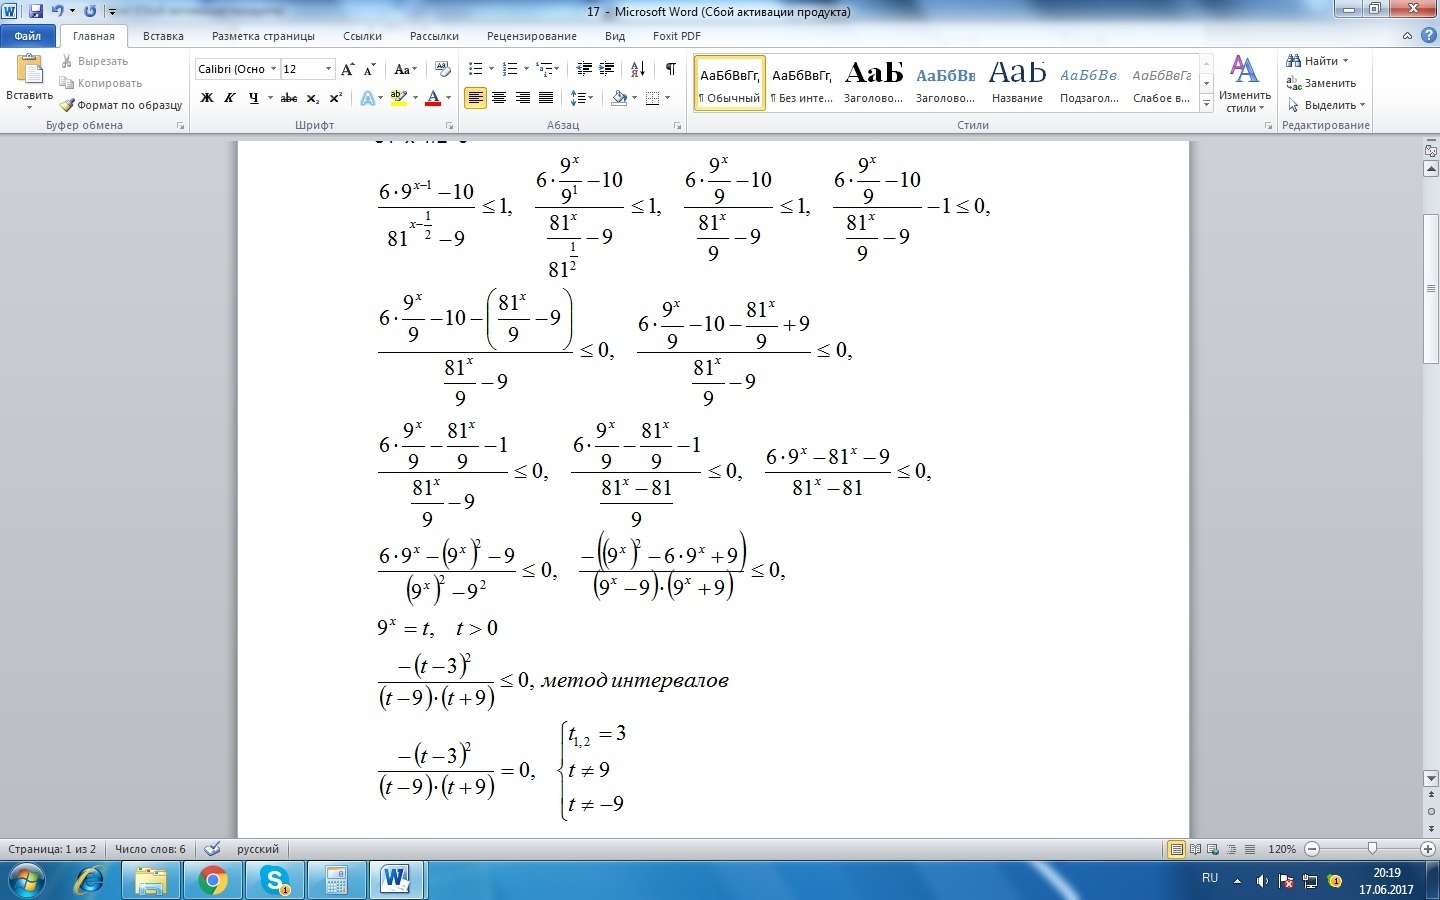This screenshot has height=900, width=1440.
Task: Increase font size with grow font button
Action: [348, 69]
